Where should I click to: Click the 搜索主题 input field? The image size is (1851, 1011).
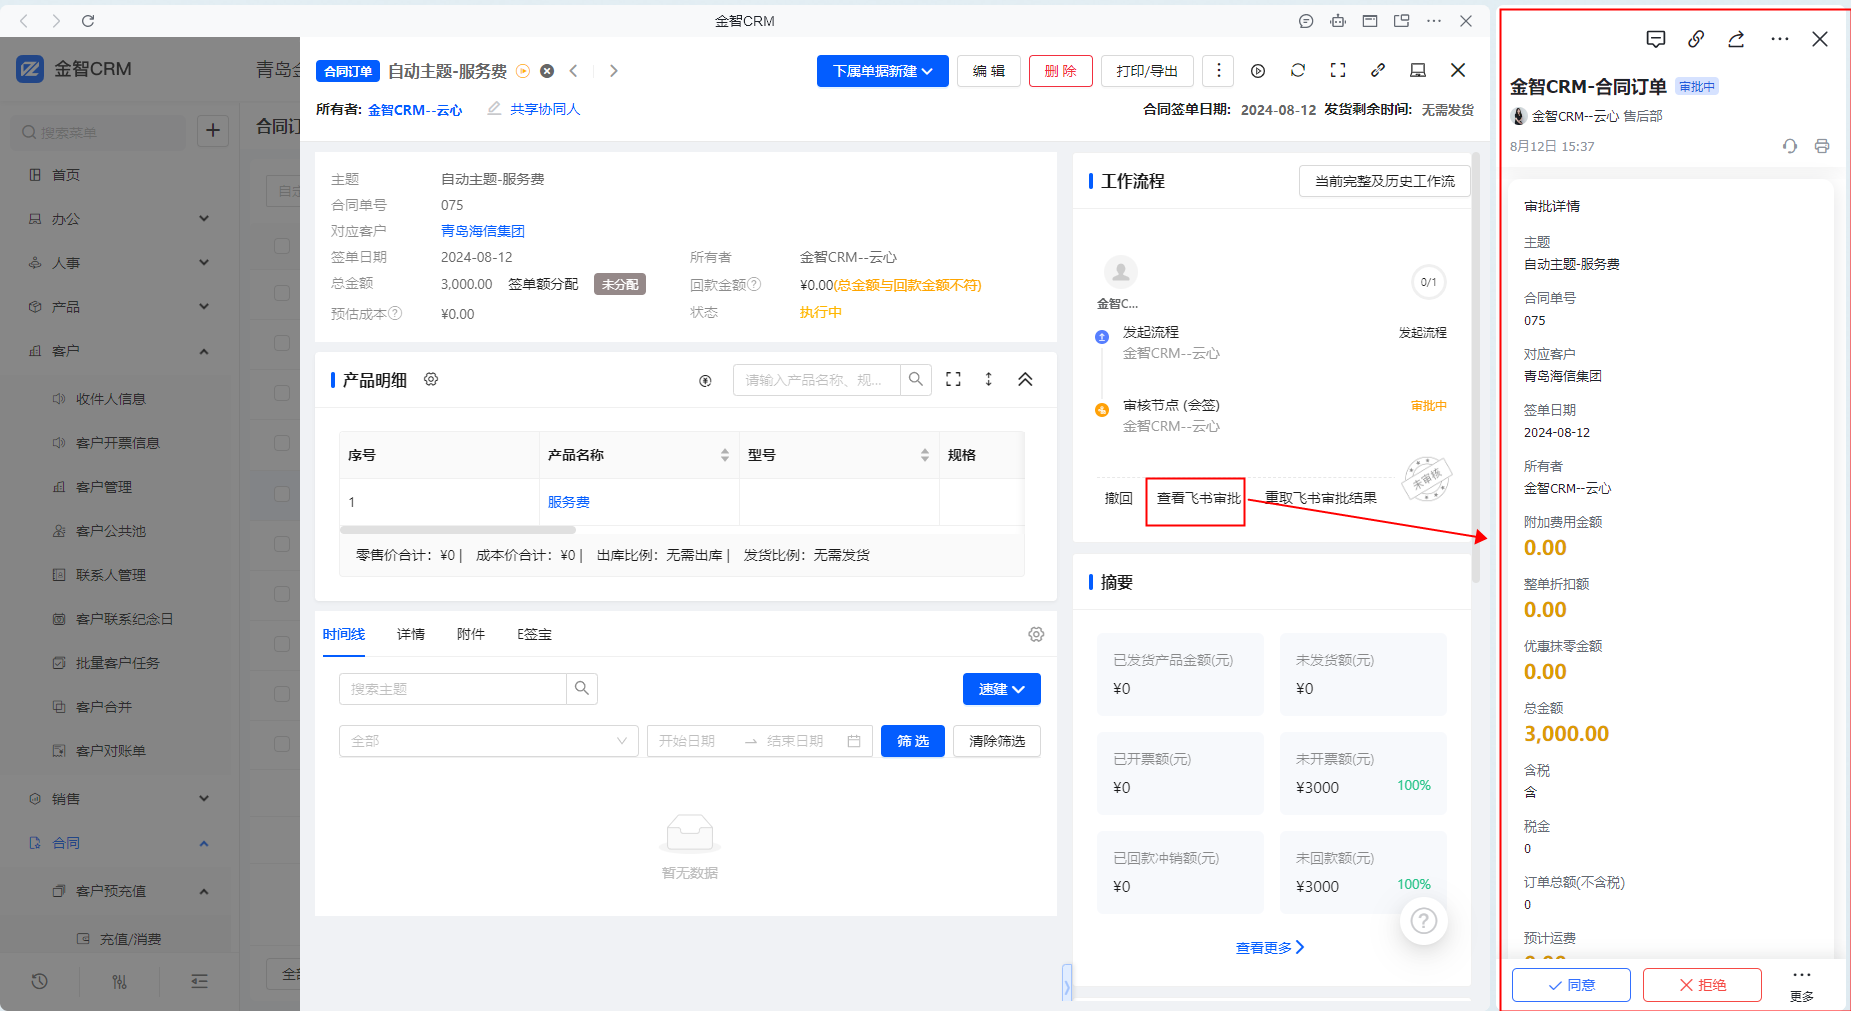point(453,689)
